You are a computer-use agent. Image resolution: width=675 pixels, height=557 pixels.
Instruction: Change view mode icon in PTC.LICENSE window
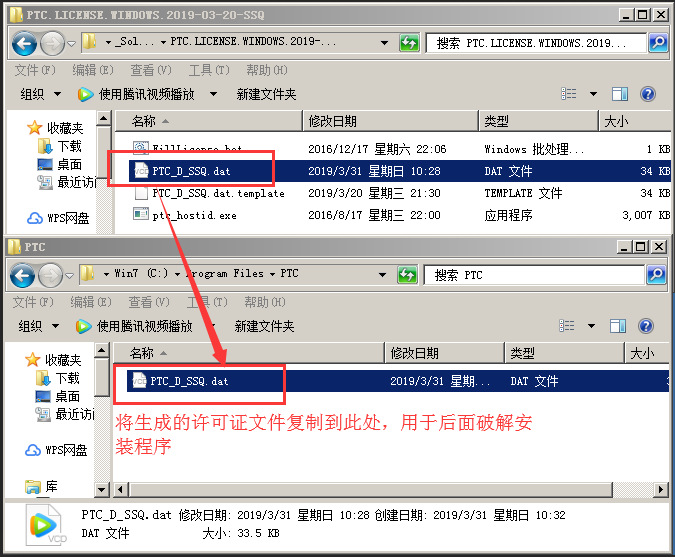(569, 94)
